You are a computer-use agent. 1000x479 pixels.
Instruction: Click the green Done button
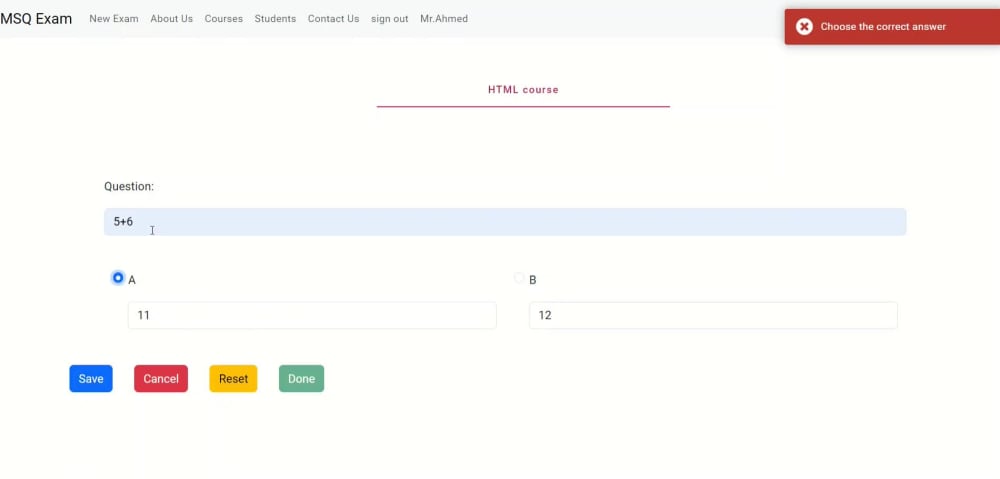(x=302, y=379)
